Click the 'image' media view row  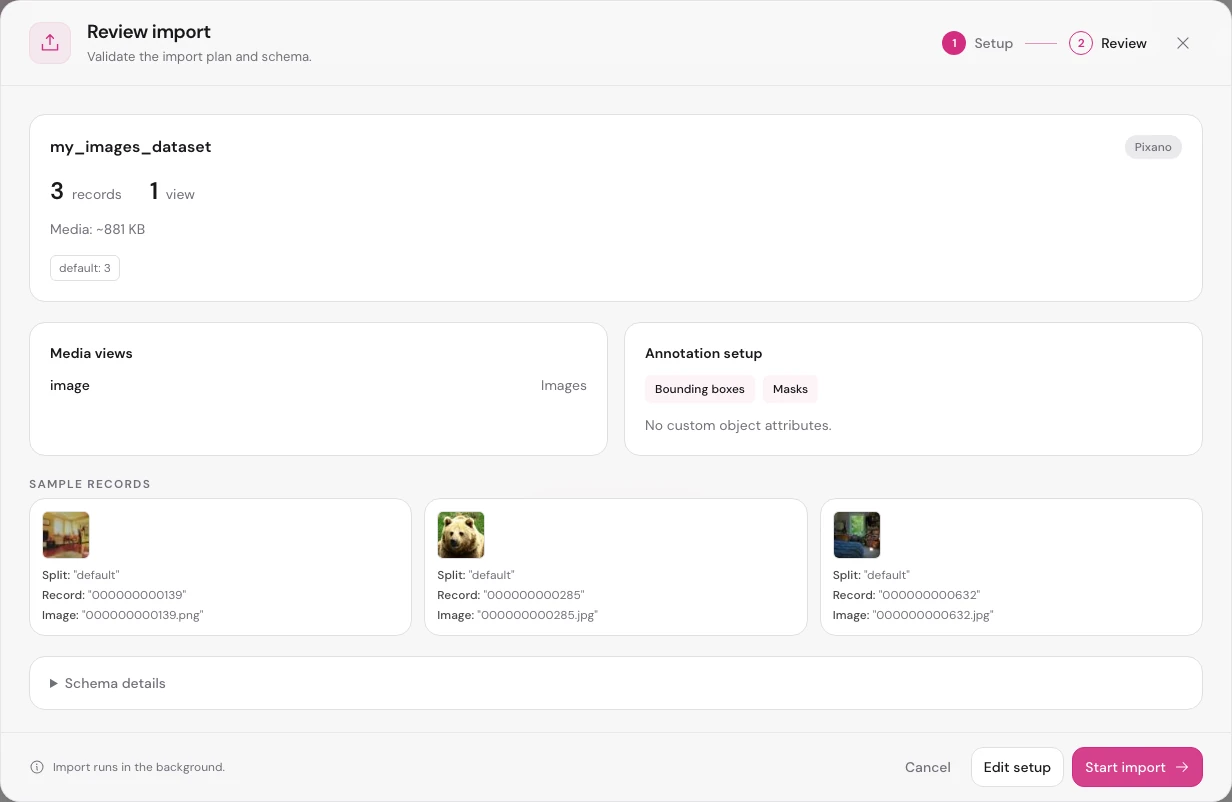318,385
